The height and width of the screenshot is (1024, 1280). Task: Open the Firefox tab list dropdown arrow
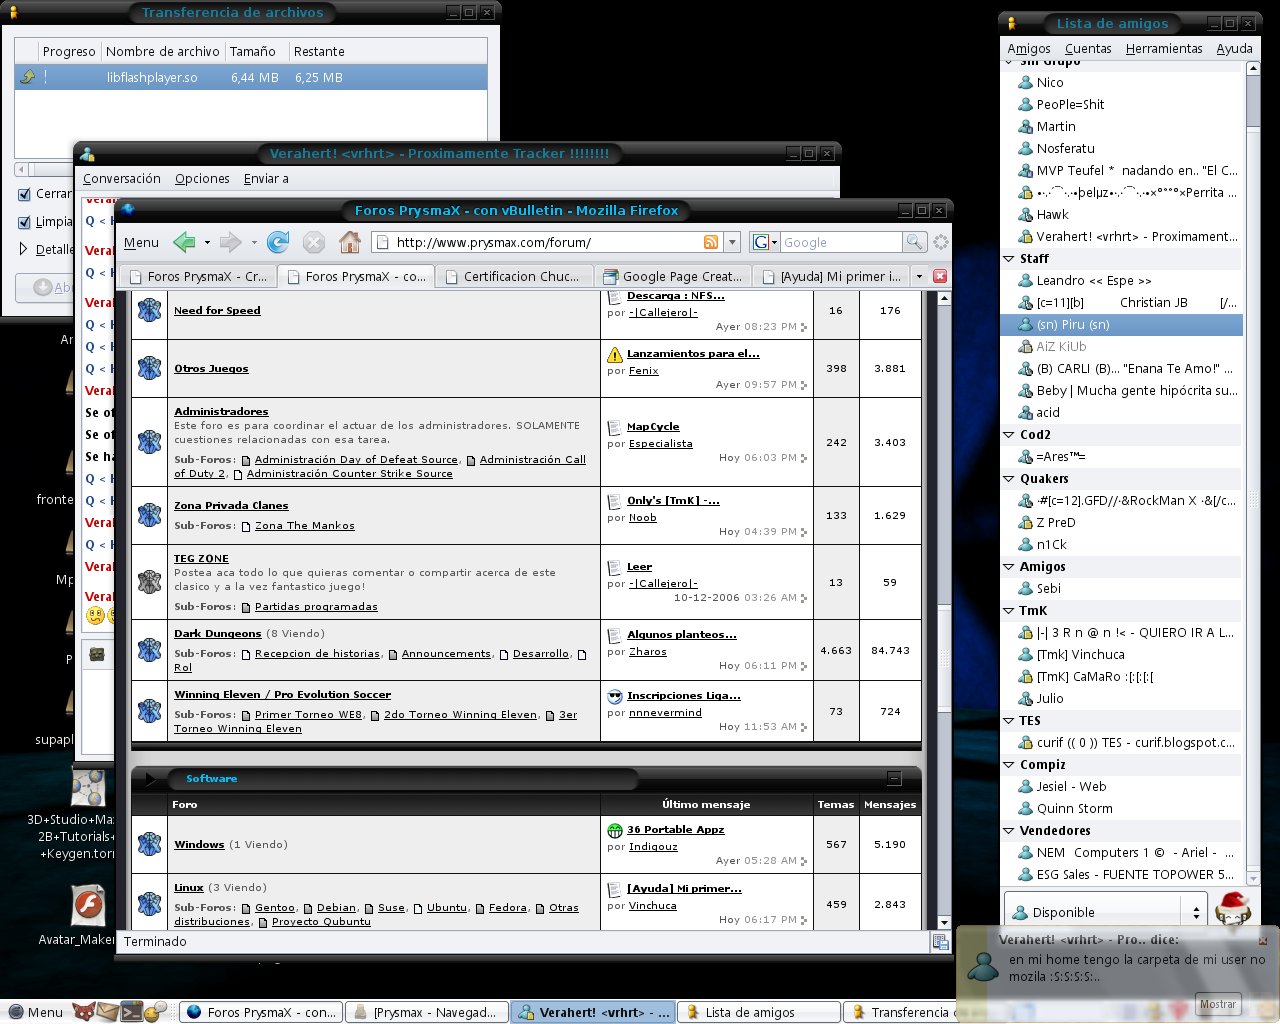point(919,276)
